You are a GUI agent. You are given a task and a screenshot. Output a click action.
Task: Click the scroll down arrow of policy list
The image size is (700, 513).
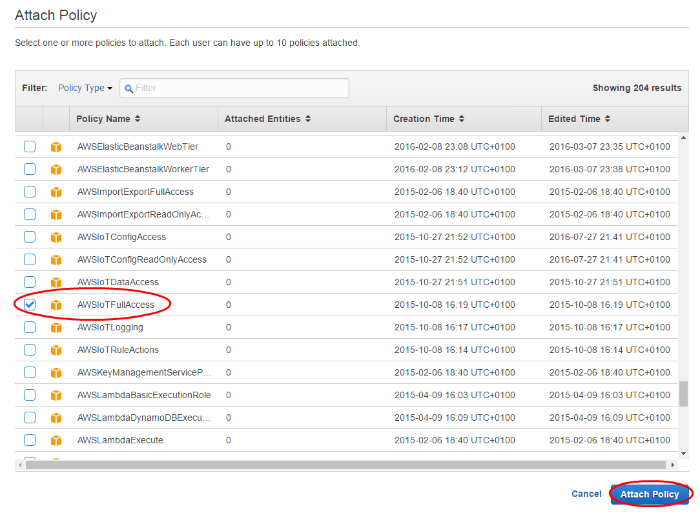pyautogui.click(x=683, y=454)
